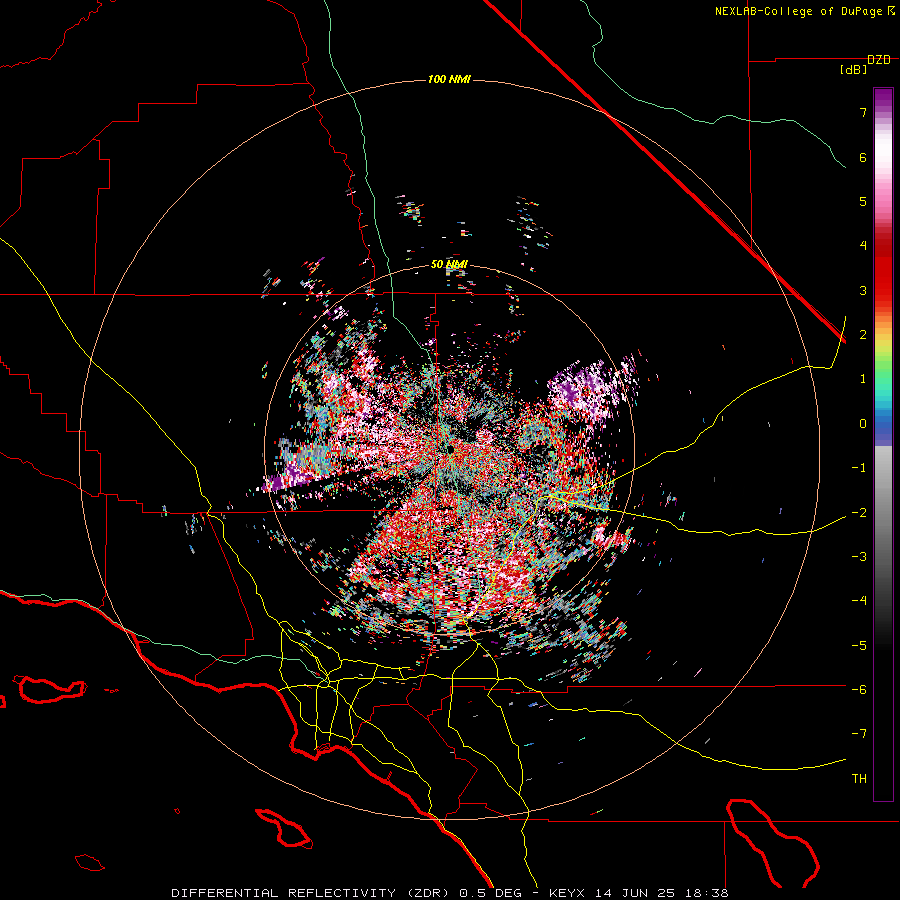The image size is (900, 900).
Task: Click the positive 7 value at scale top
Action: pyautogui.click(x=863, y=112)
